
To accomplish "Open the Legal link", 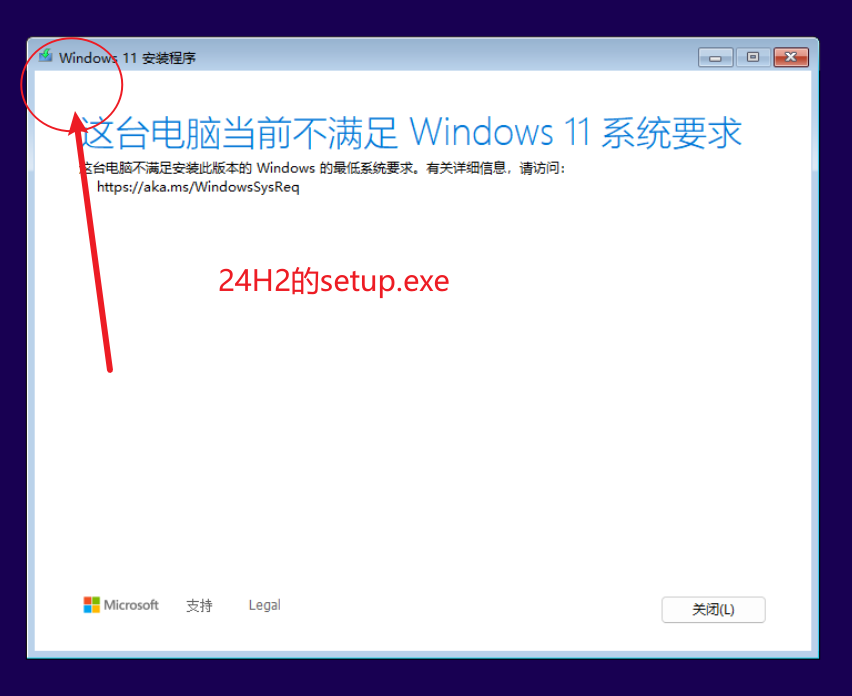I will point(265,605).
